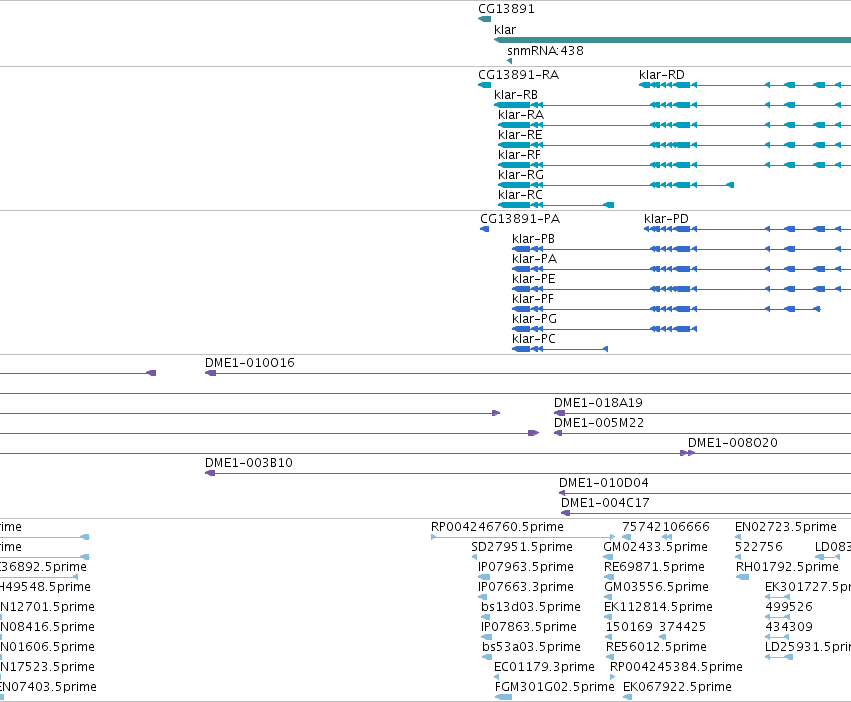
Task: Click the N12701.5prime EST label
Action: pos(47,606)
